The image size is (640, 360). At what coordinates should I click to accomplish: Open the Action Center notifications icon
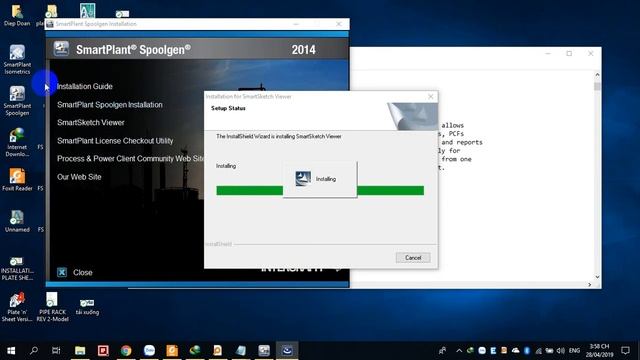click(625, 351)
